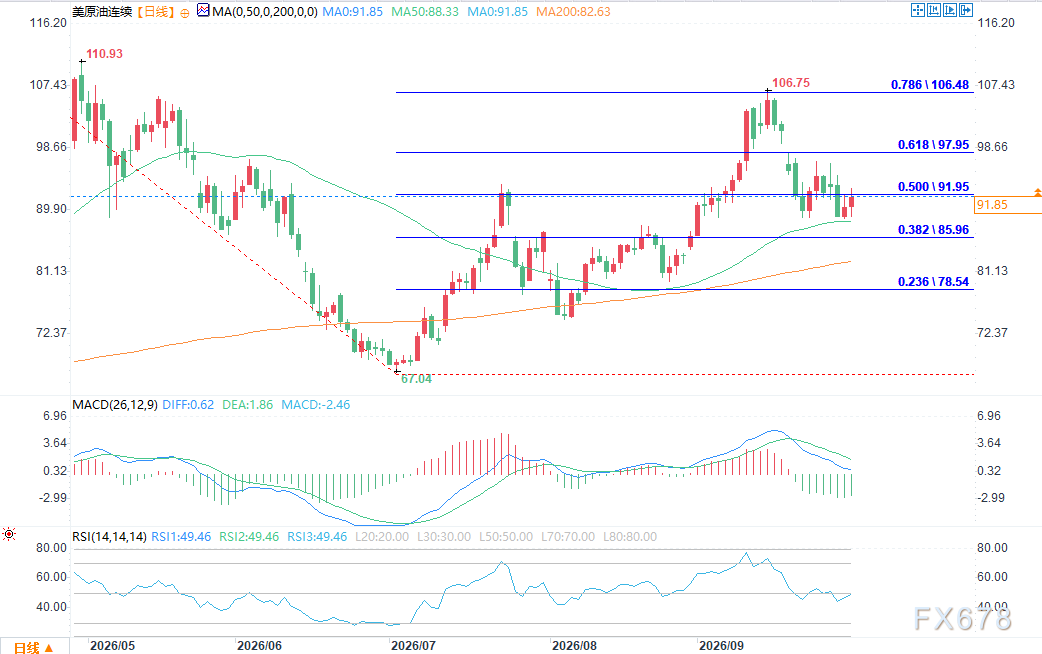Click the MA200:82.63 value in header
This screenshot has height=654, width=1042.
573,12
